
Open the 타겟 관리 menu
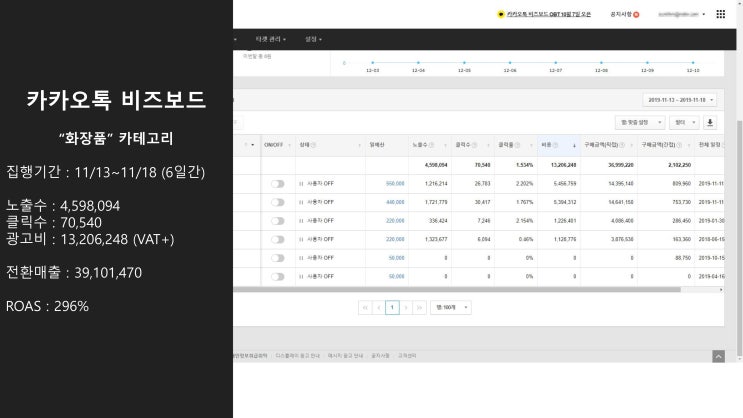(x=271, y=39)
